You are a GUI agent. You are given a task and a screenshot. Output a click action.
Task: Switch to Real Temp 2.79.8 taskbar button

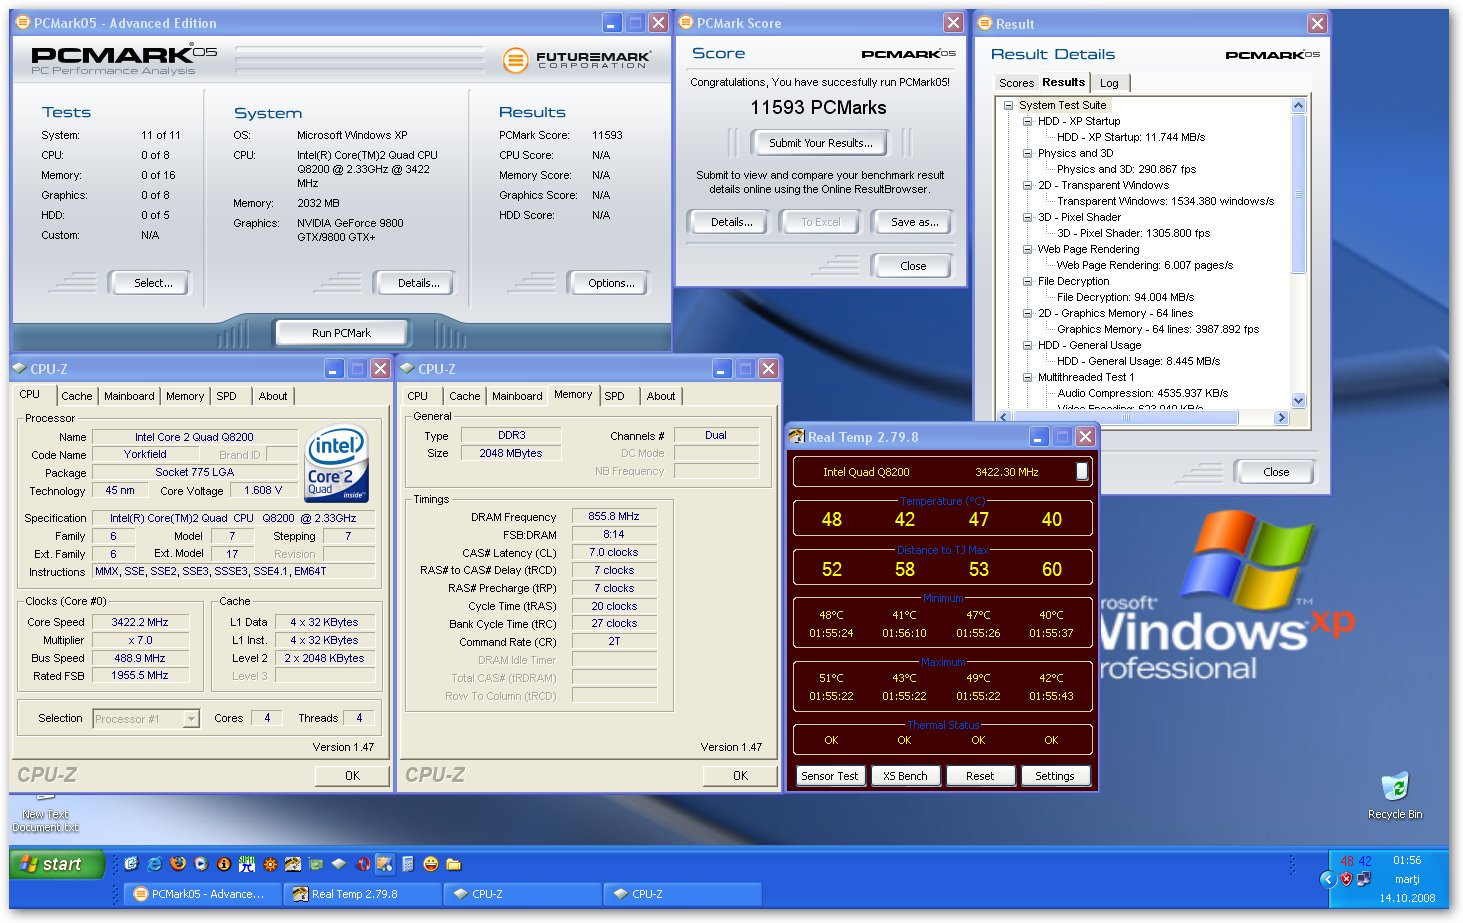tap(363, 894)
